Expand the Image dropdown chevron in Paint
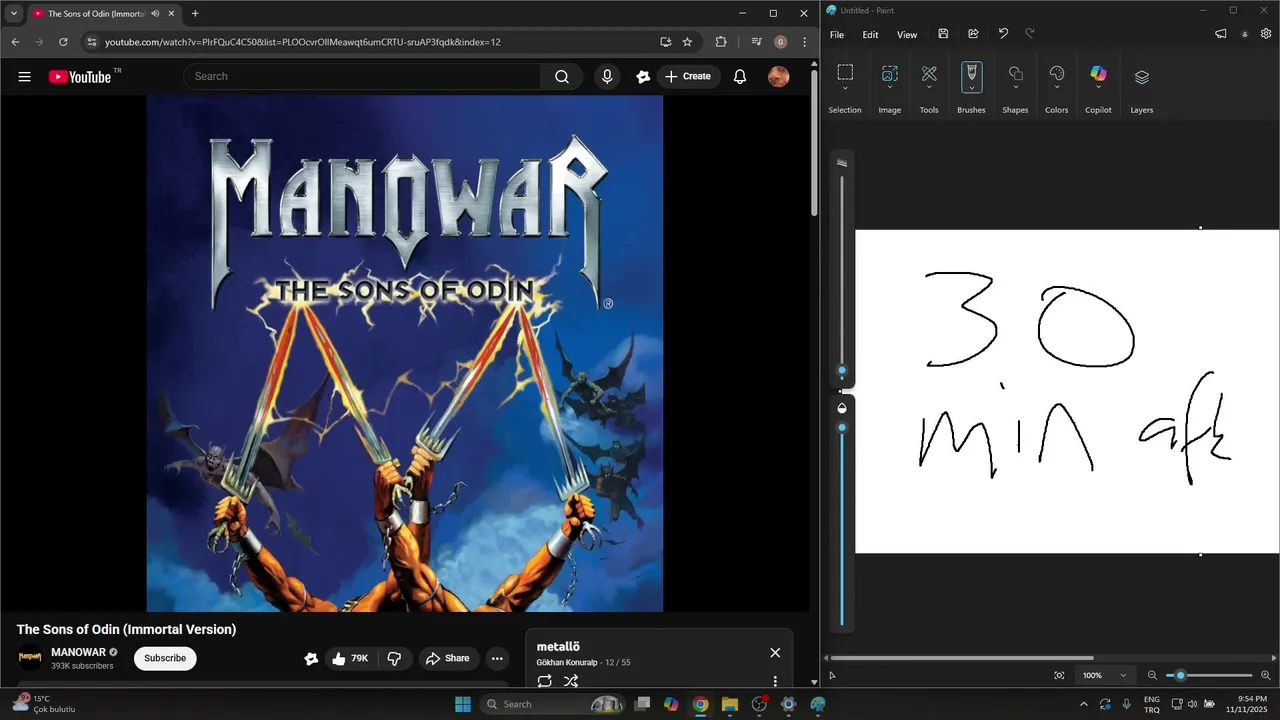 coord(889,88)
